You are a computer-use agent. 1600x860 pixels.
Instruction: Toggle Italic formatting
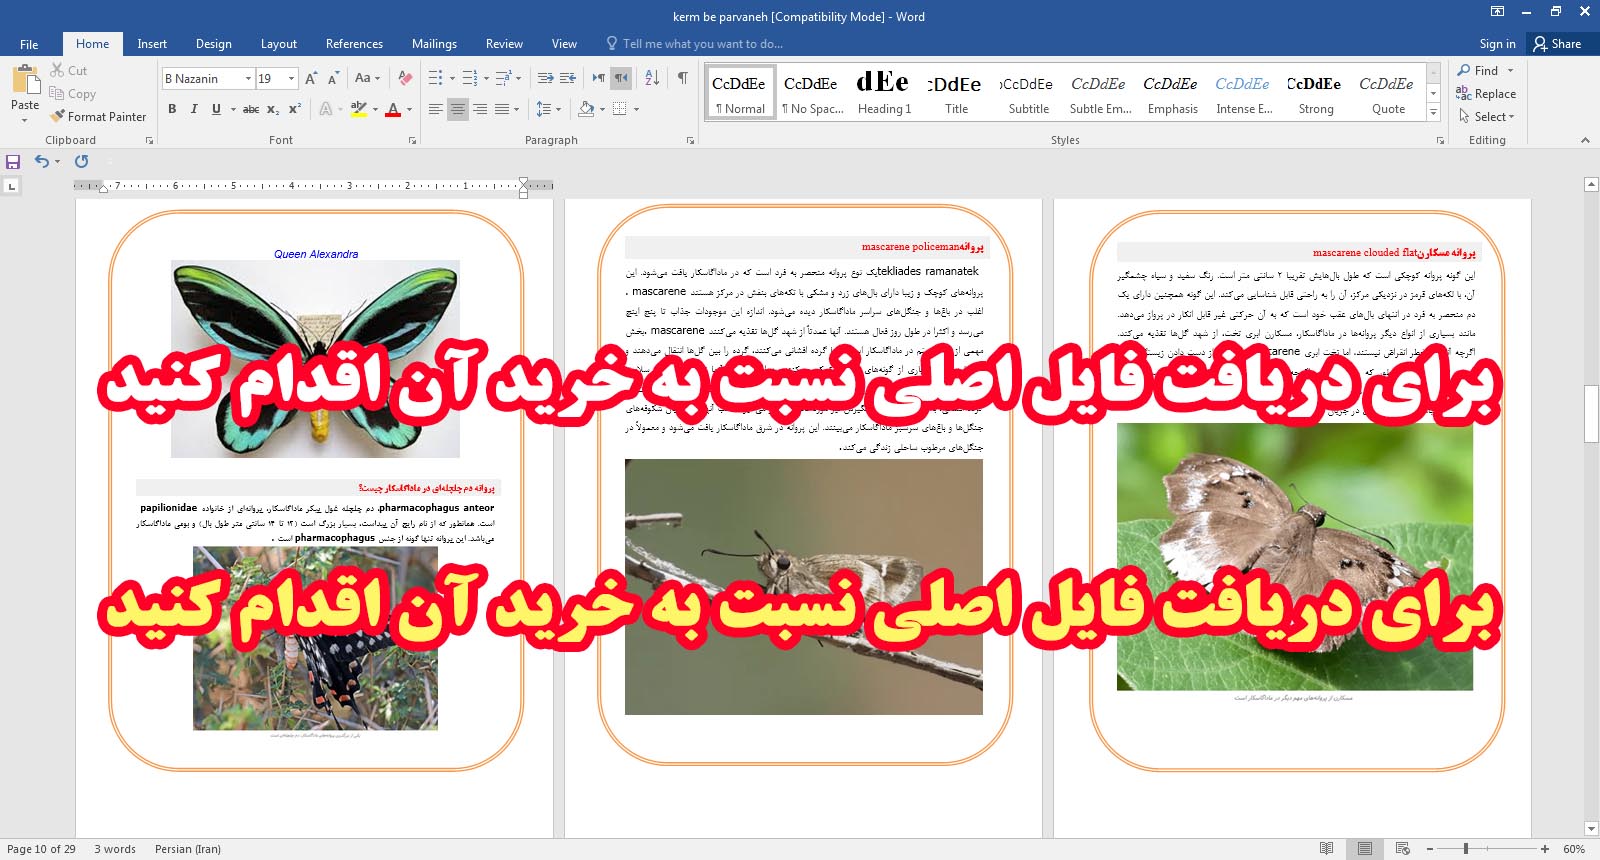tap(194, 109)
